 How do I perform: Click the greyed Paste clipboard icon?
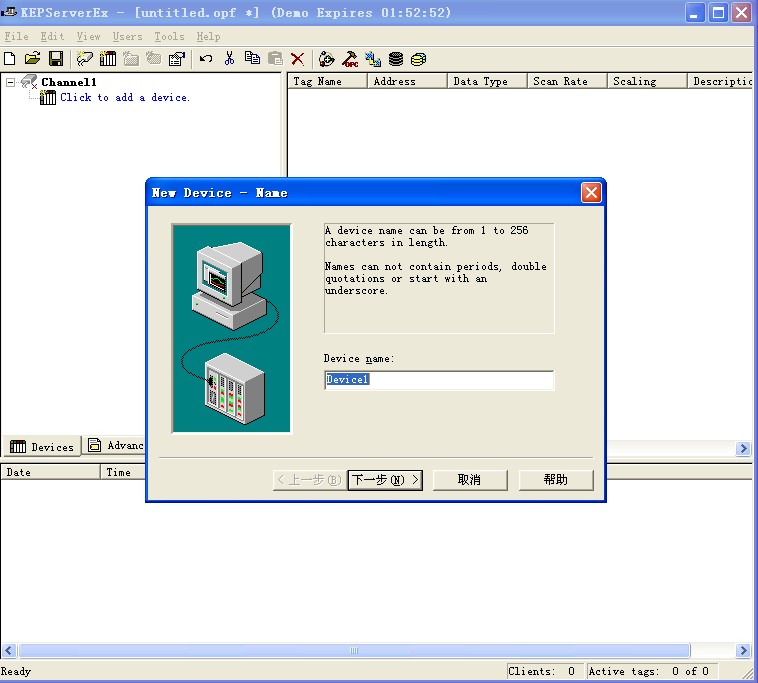pos(276,59)
